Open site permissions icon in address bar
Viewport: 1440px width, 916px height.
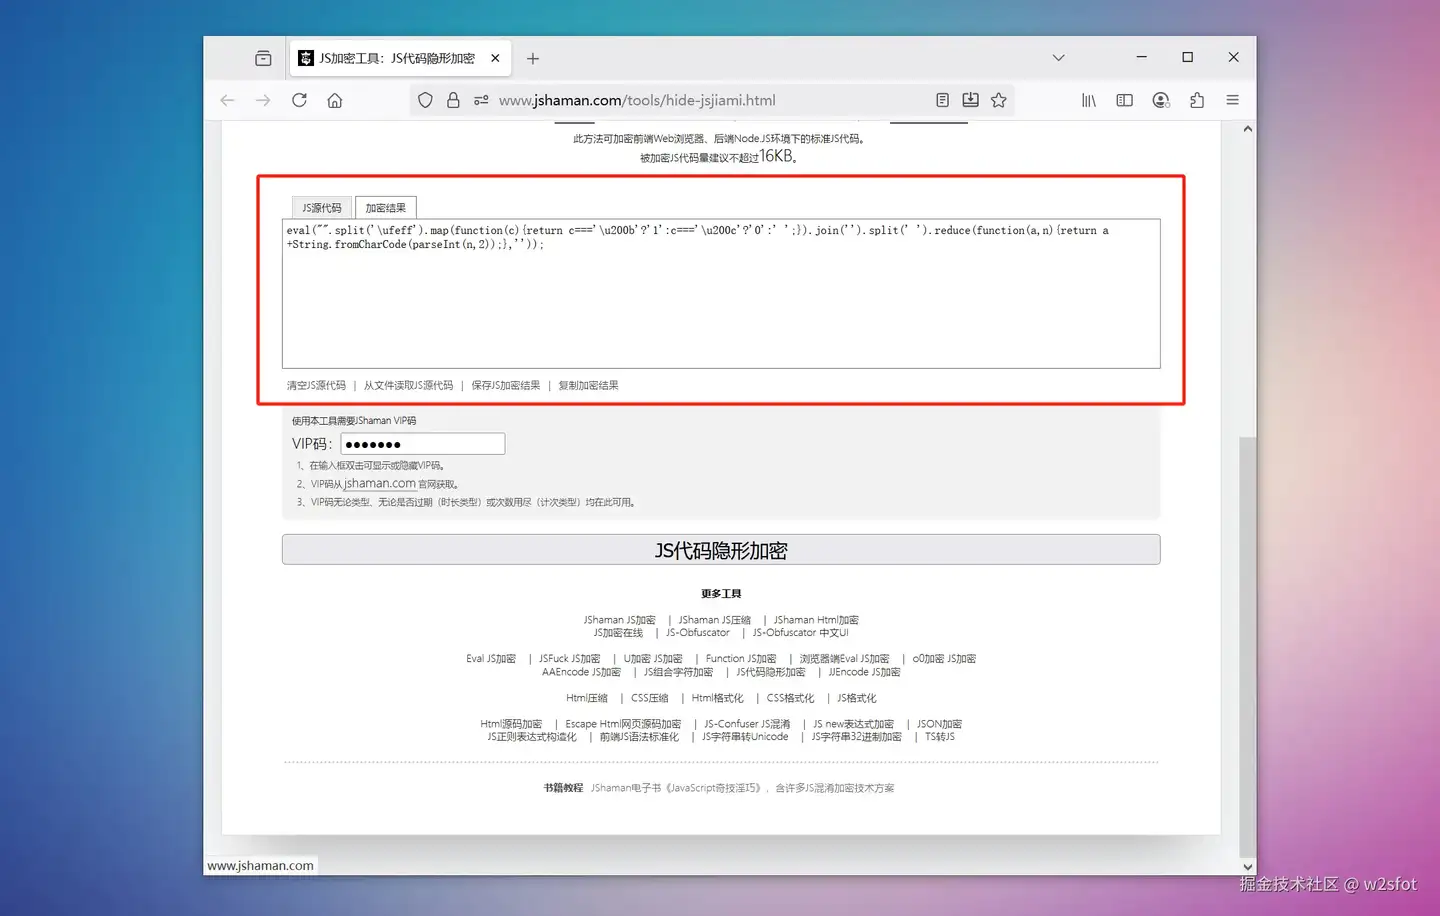[481, 100]
